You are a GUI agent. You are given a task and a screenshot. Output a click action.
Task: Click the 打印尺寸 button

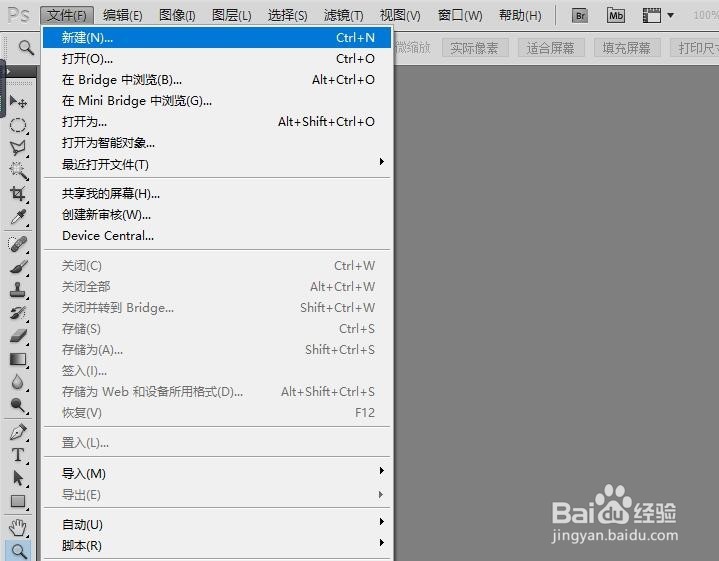[x=695, y=48]
